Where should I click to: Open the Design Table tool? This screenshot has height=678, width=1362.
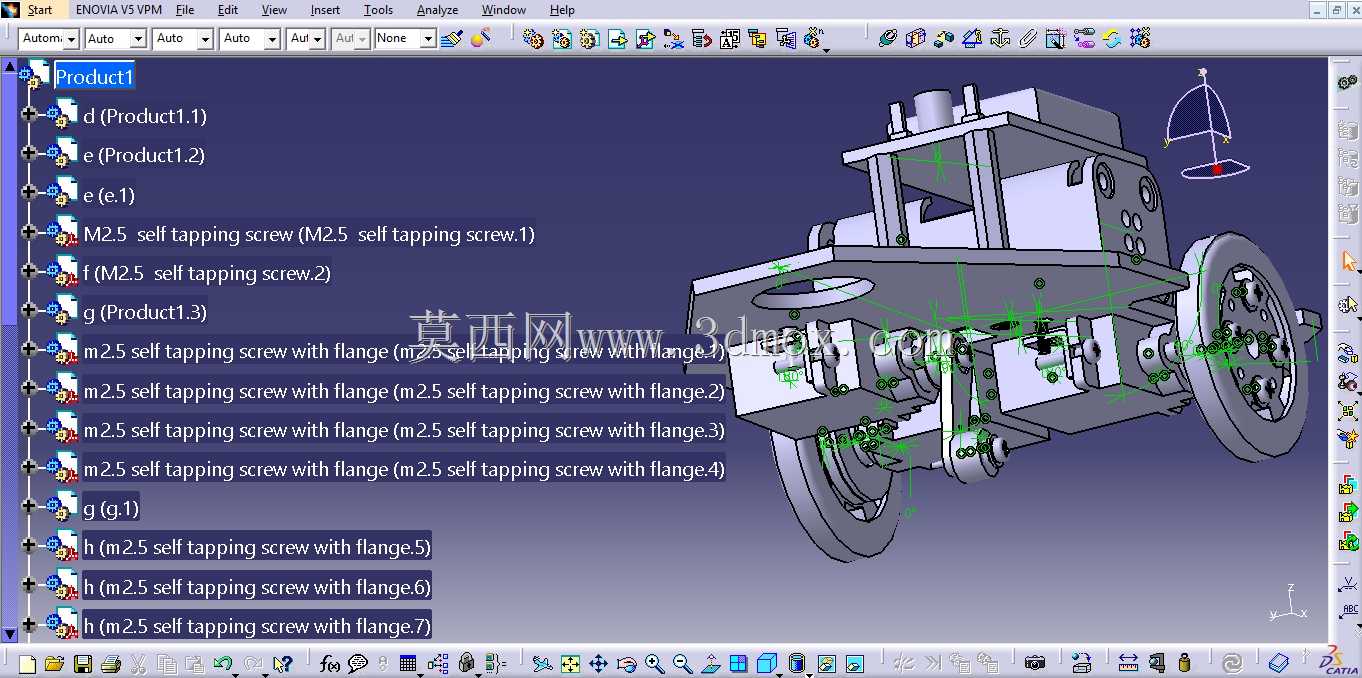[x=407, y=663]
